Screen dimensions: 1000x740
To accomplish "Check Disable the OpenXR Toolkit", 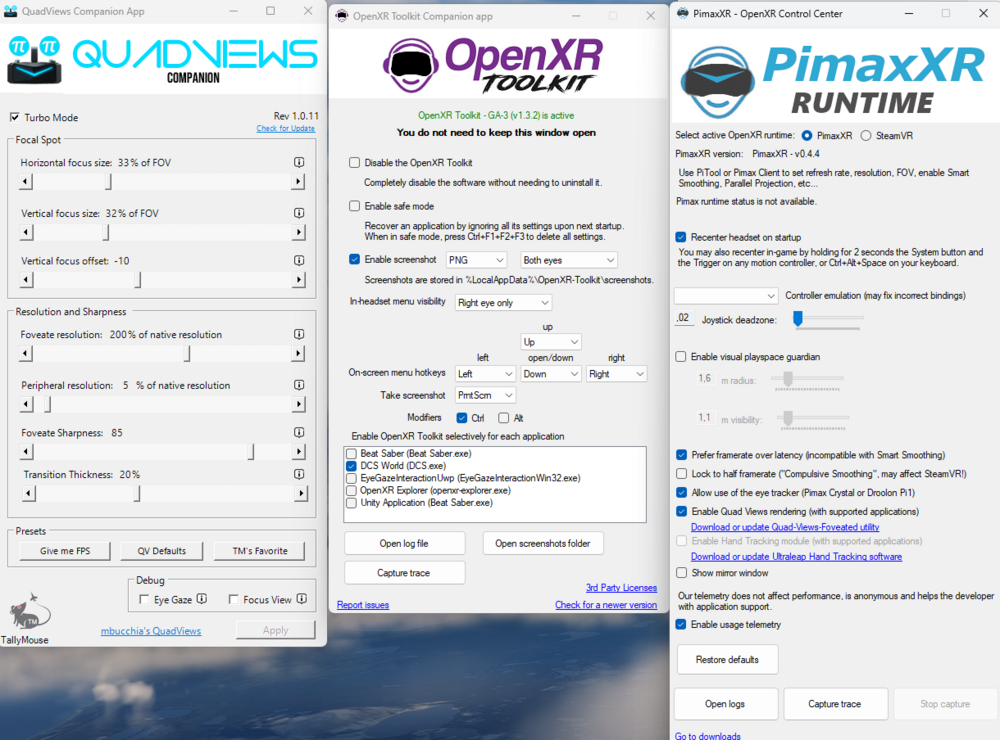I will 355,163.
